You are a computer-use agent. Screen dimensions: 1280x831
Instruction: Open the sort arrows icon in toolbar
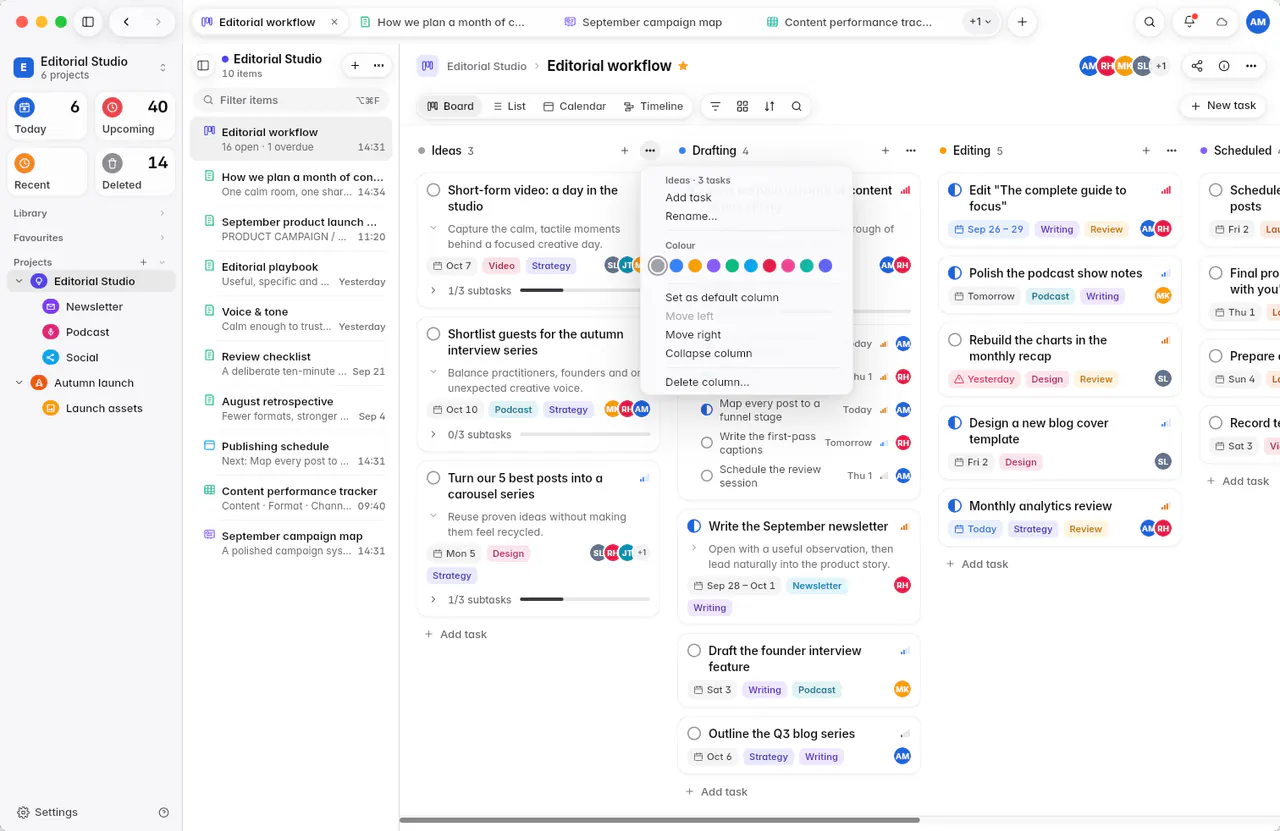[769, 106]
